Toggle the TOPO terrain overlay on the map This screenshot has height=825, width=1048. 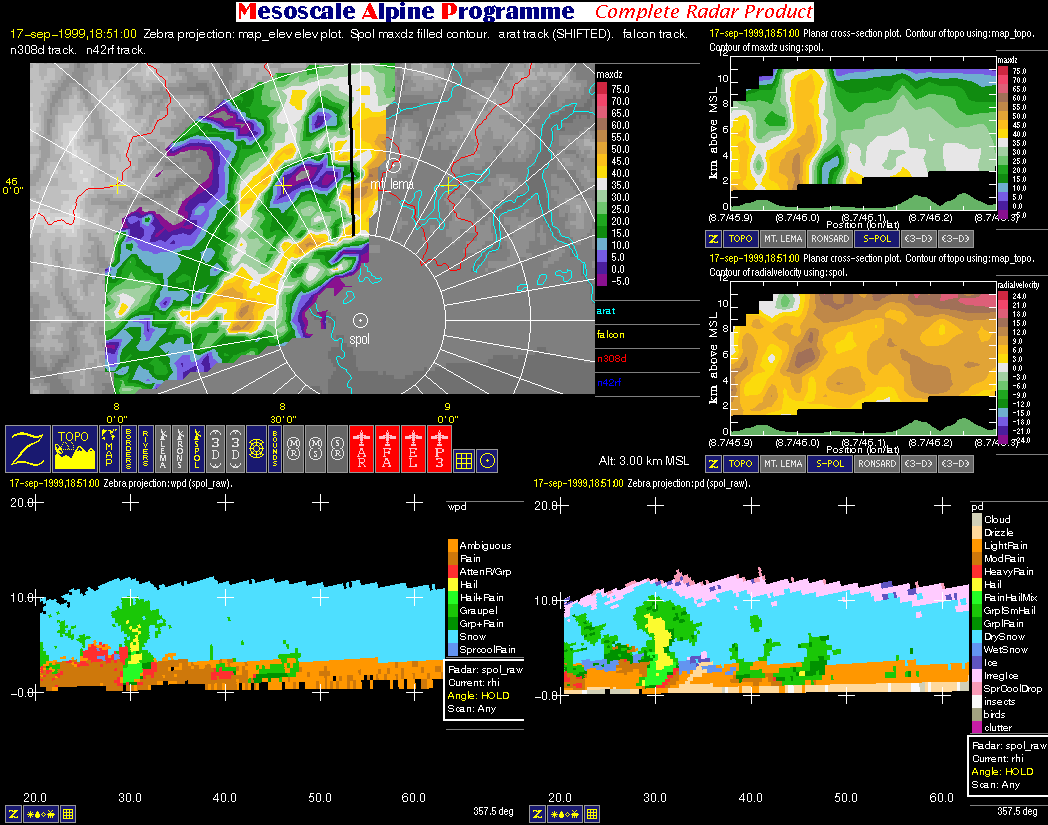click(x=74, y=449)
